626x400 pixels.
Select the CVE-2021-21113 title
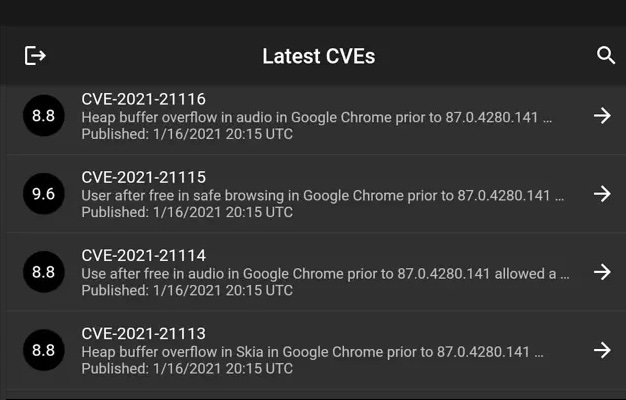(x=143, y=333)
